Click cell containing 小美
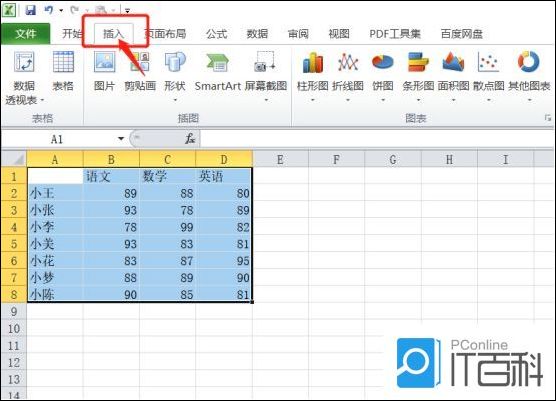 pyautogui.click(x=55, y=244)
